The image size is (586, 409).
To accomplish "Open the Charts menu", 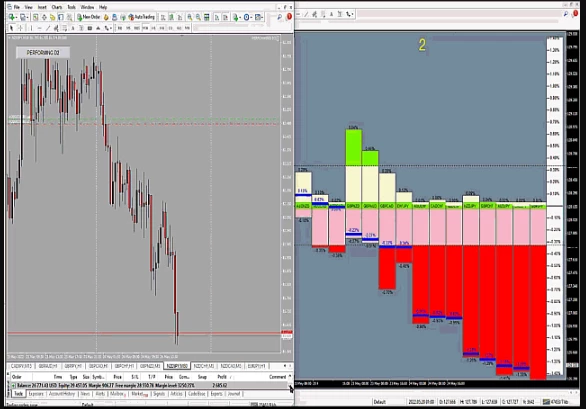I will point(57,7).
